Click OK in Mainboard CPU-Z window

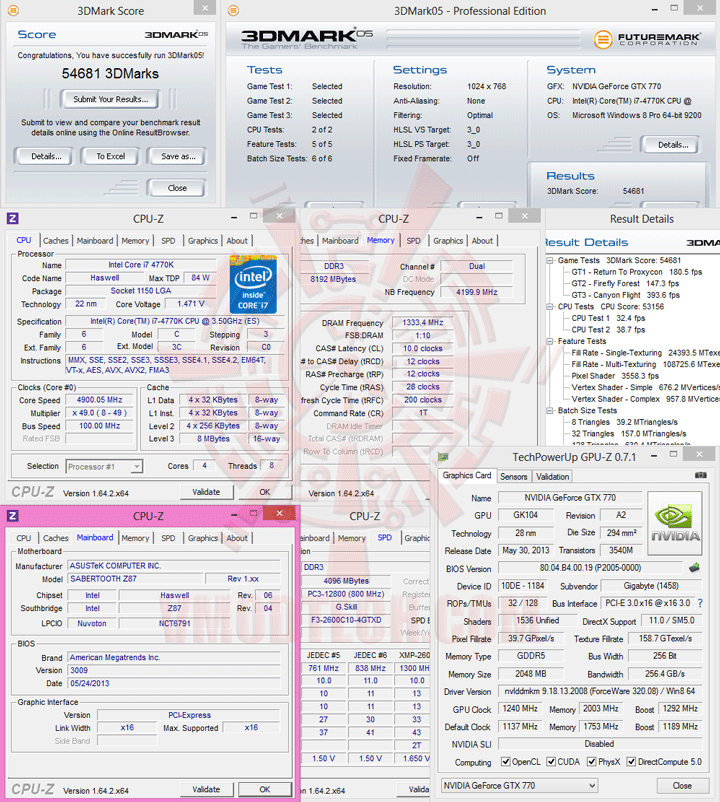coord(264,789)
